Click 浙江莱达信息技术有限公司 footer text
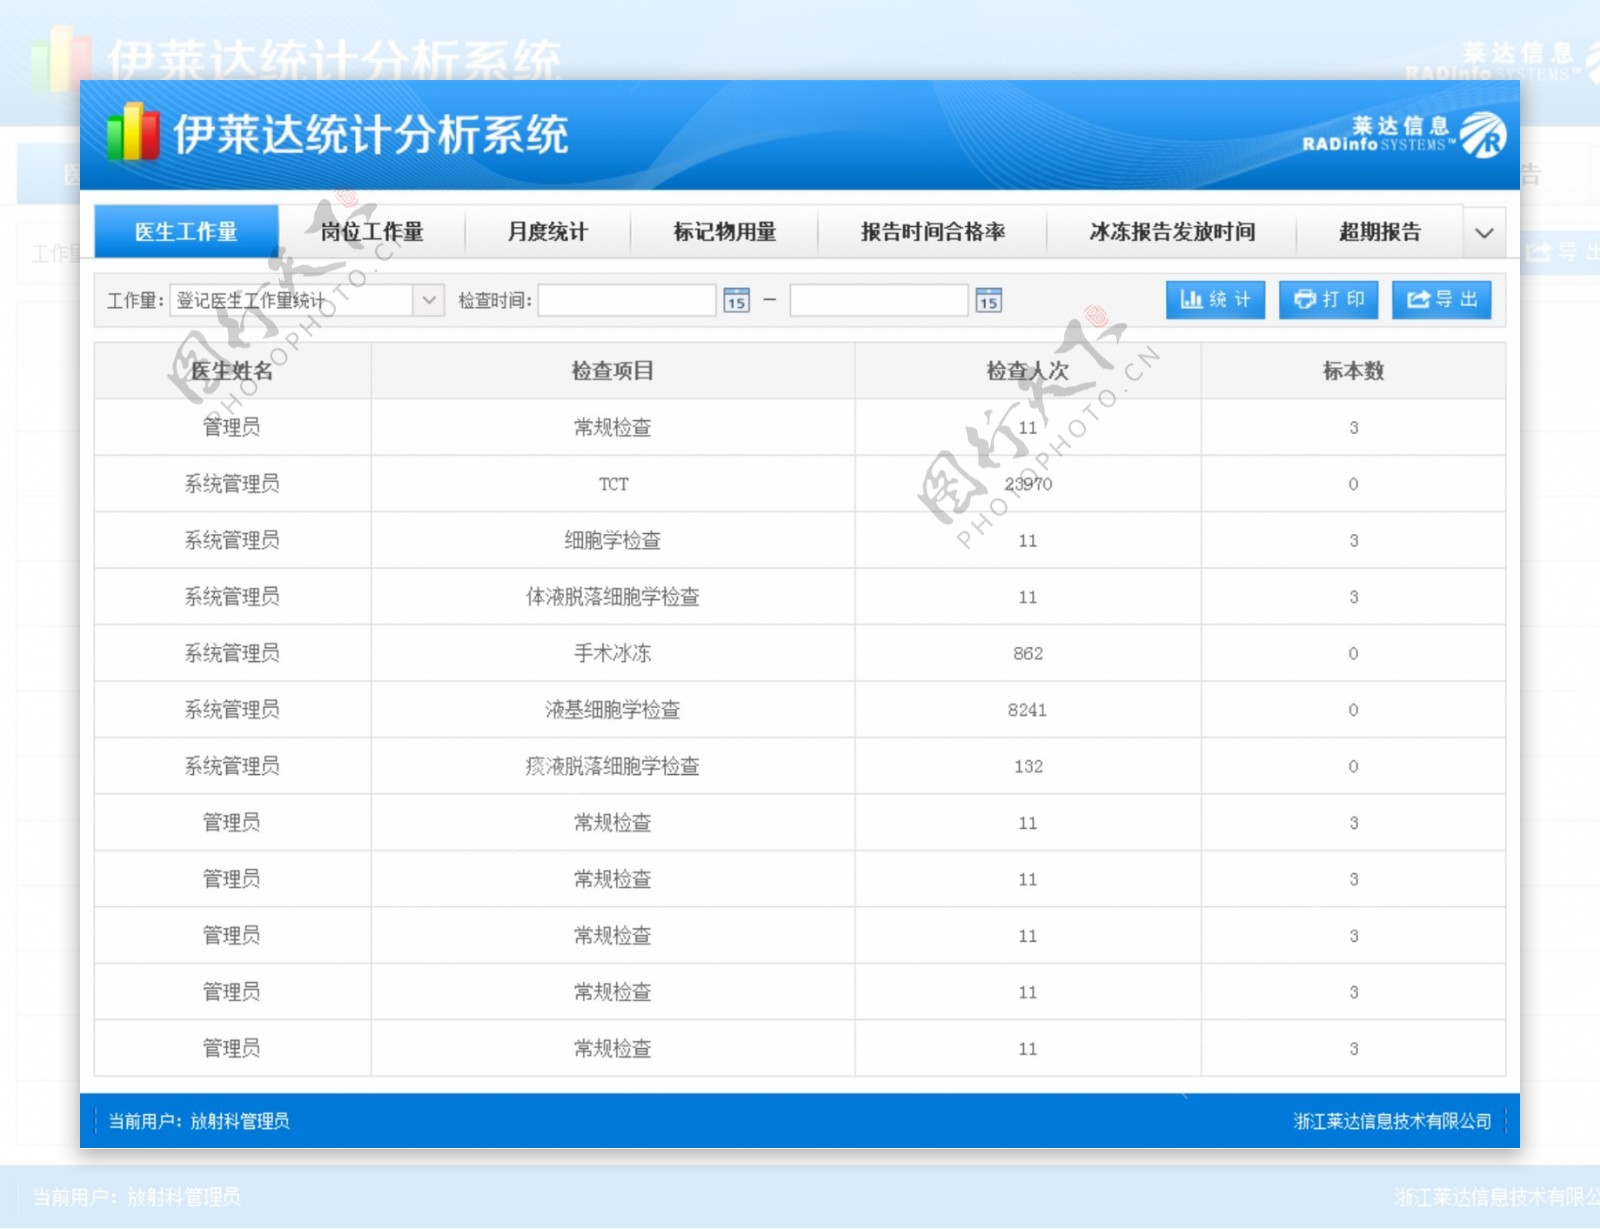Viewport: 1600px width, 1229px height. pos(1392,1121)
